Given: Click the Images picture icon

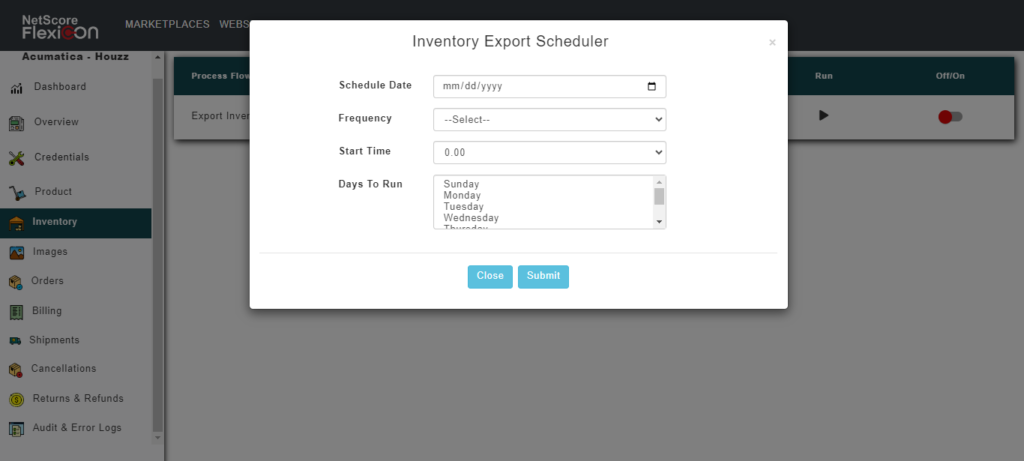Looking at the screenshot, I should coord(17,252).
